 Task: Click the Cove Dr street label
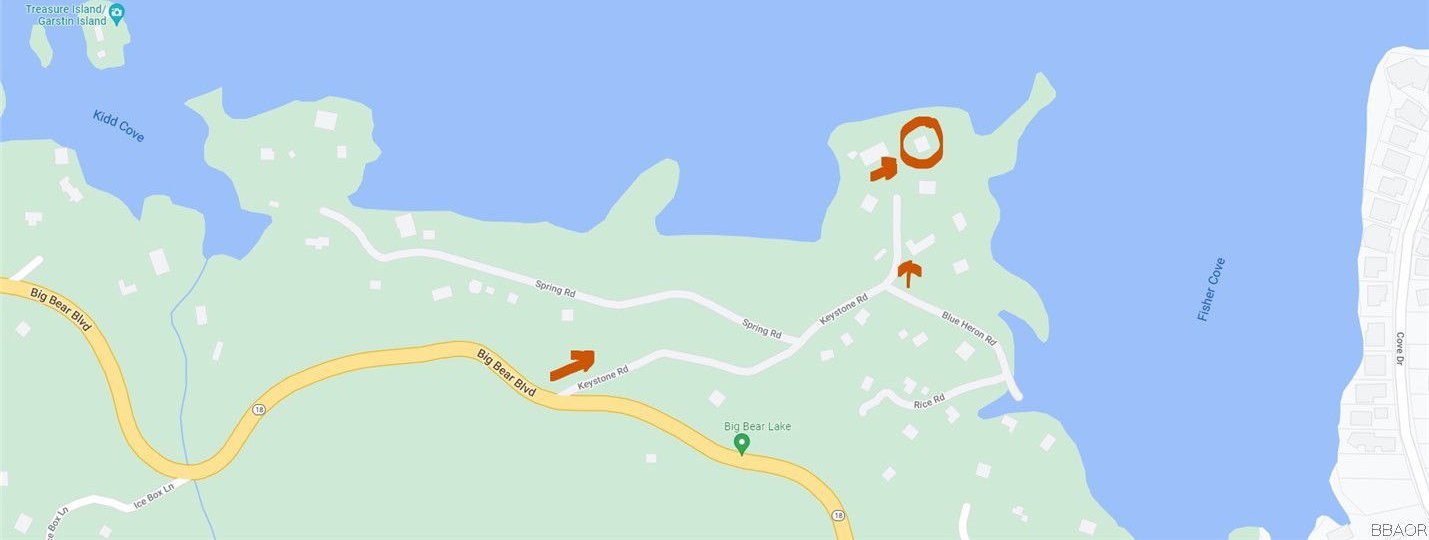[1400, 349]
